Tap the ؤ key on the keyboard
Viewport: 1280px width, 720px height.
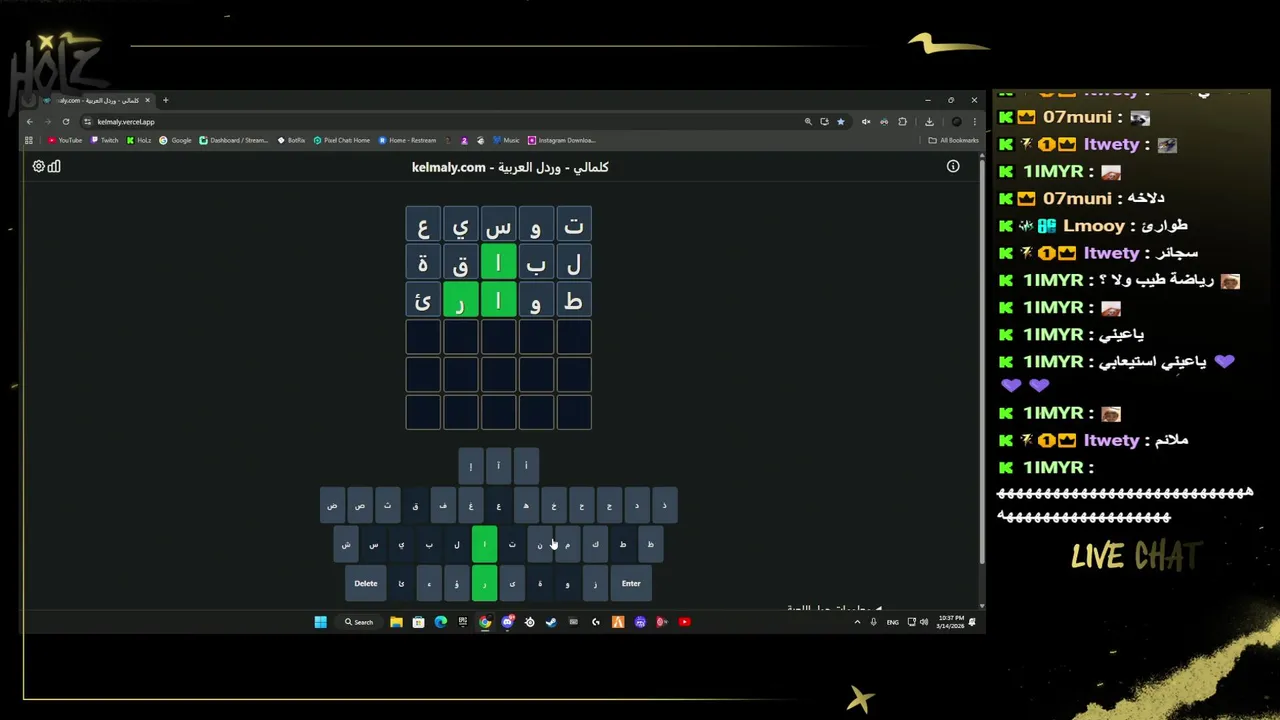pos(457,583)
